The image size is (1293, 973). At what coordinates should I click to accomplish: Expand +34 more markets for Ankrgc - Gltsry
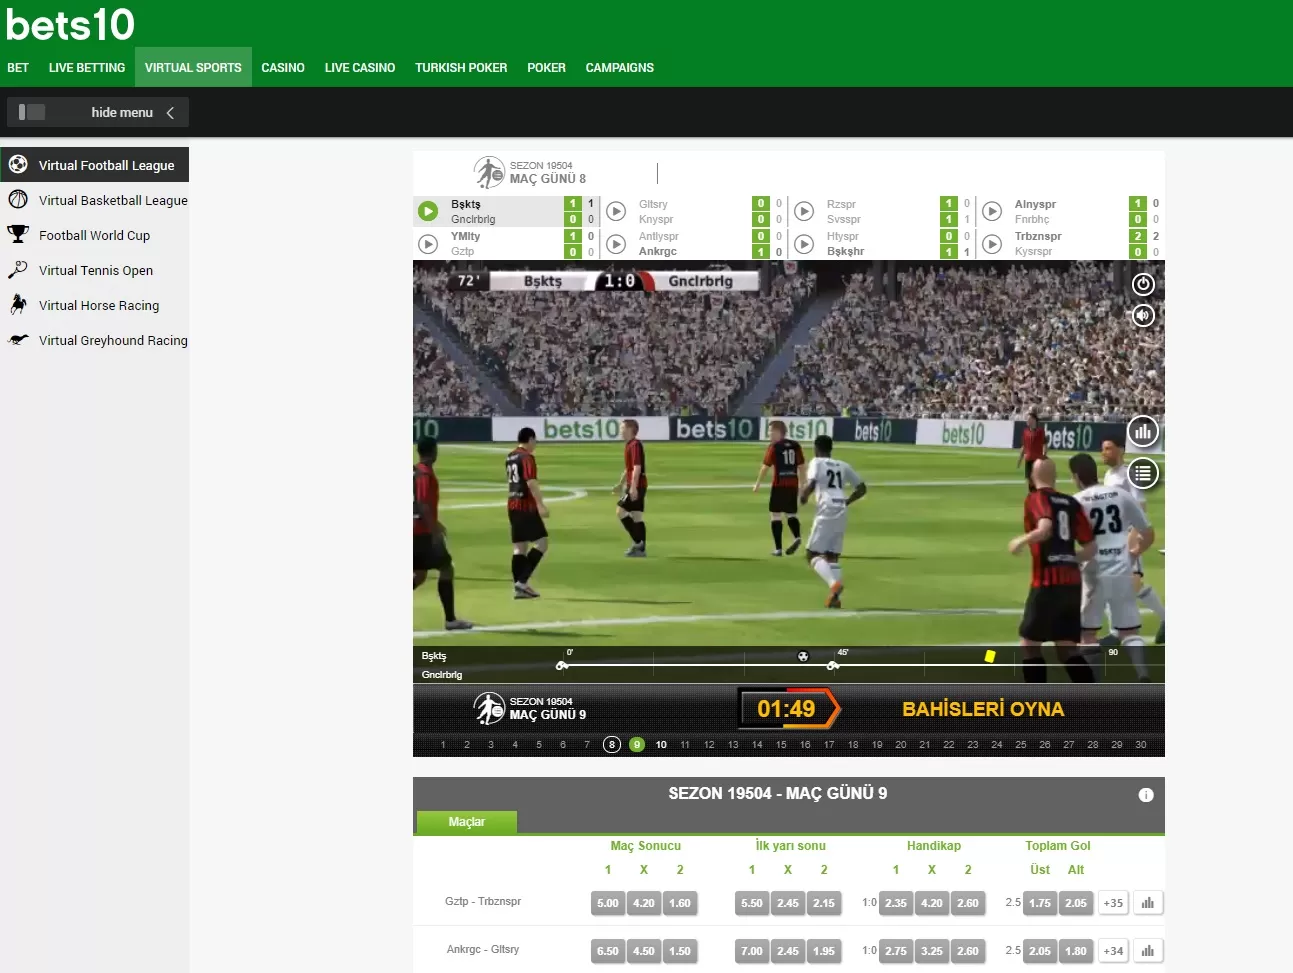1113,951
